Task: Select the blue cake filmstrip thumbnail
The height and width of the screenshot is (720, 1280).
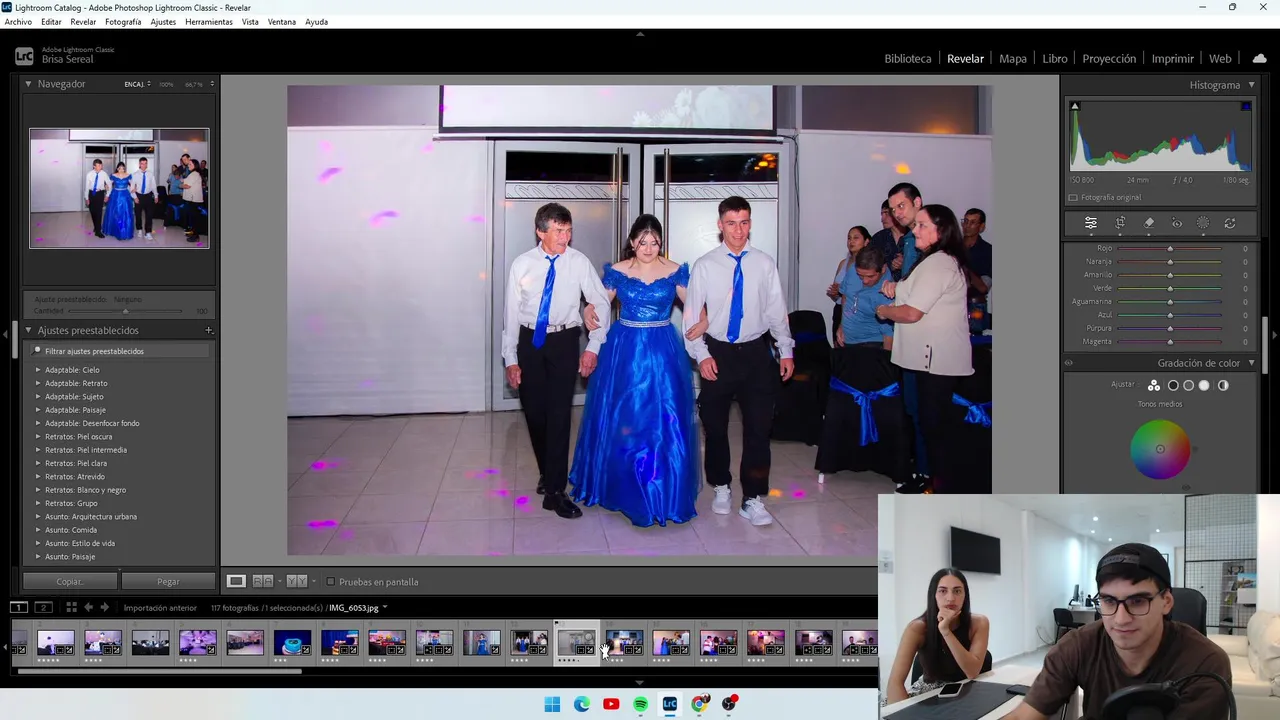Action: 292,643
